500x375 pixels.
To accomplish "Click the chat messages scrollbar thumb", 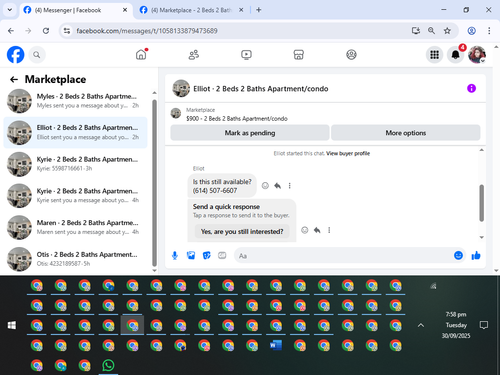I will (x=482, y=203).
